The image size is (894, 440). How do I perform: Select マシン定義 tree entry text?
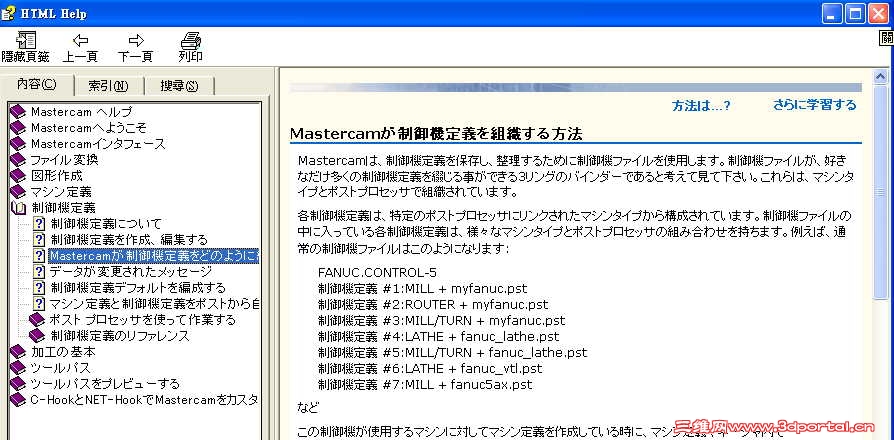(x=61, y=192)
